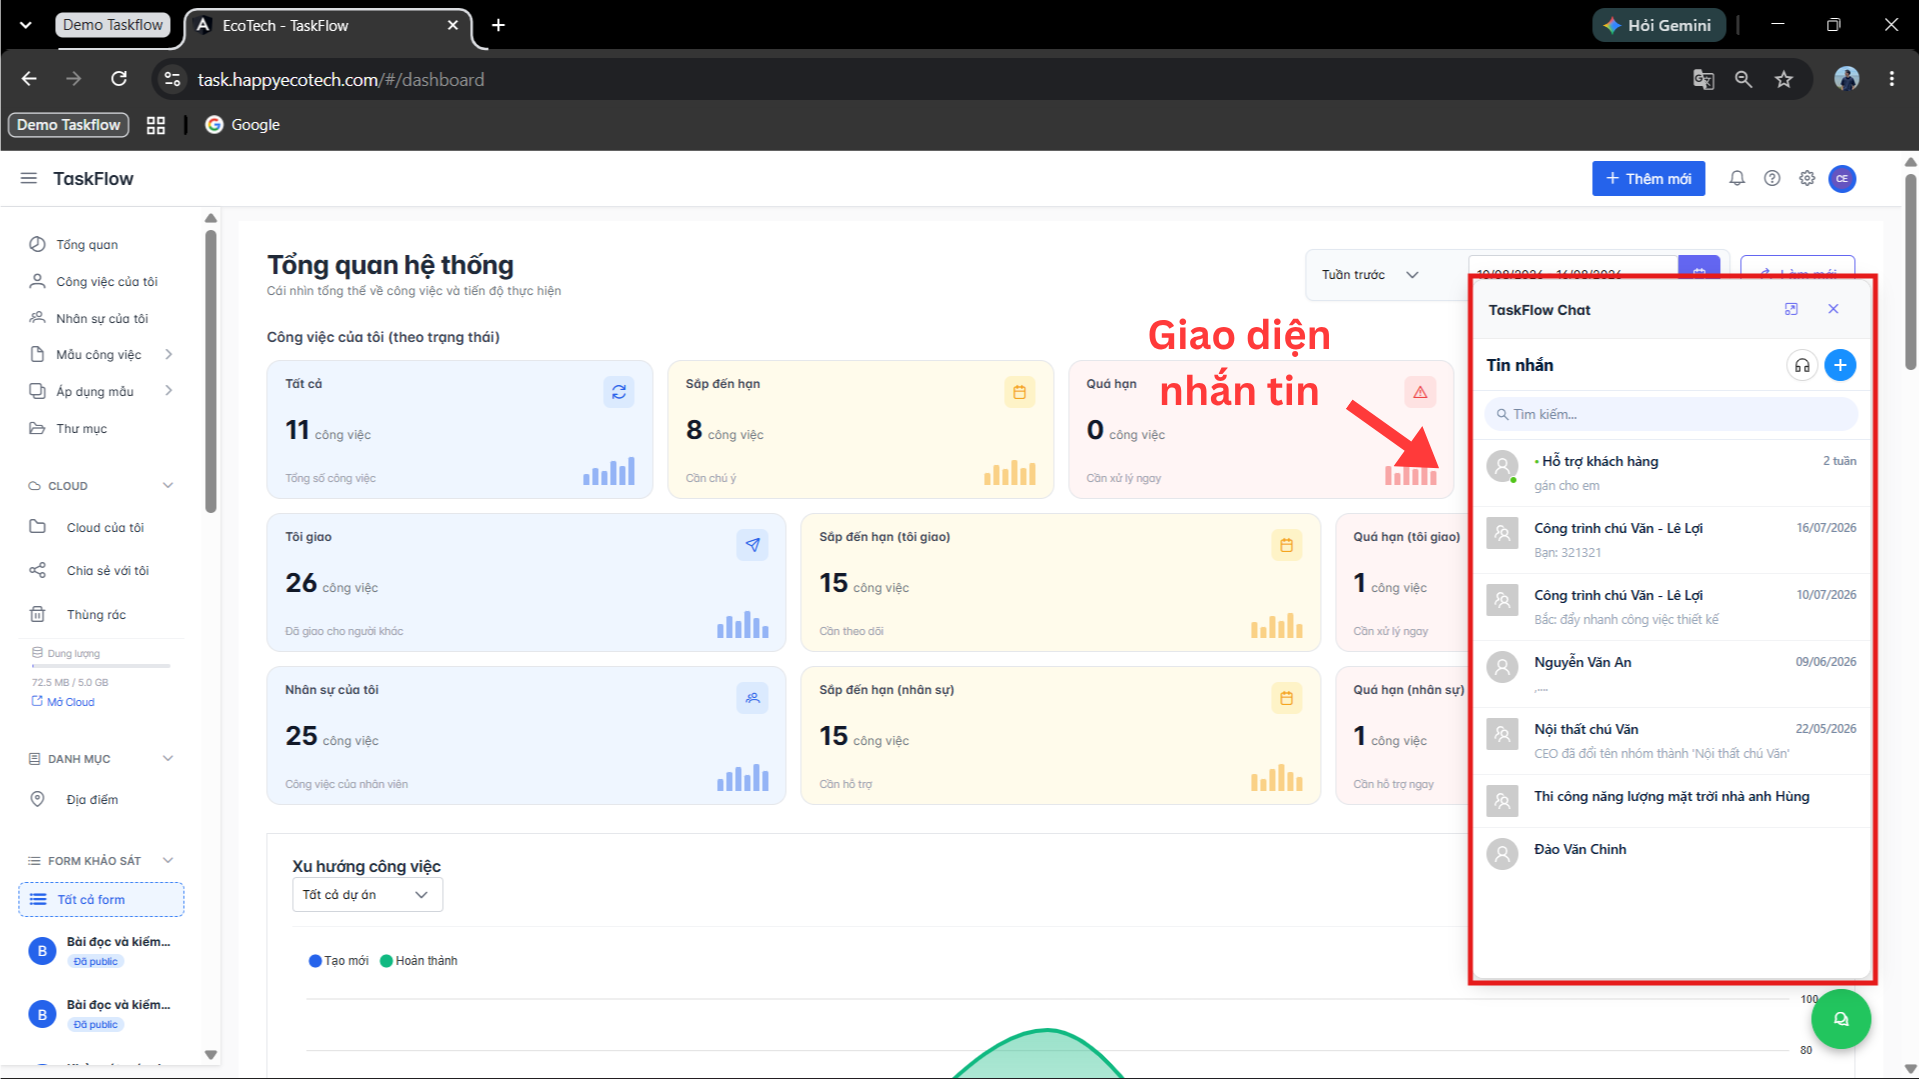This screenshot has width=1919, height=1079.
Task: Open Chrome's translate page icon
Action: click(1703, 79)
